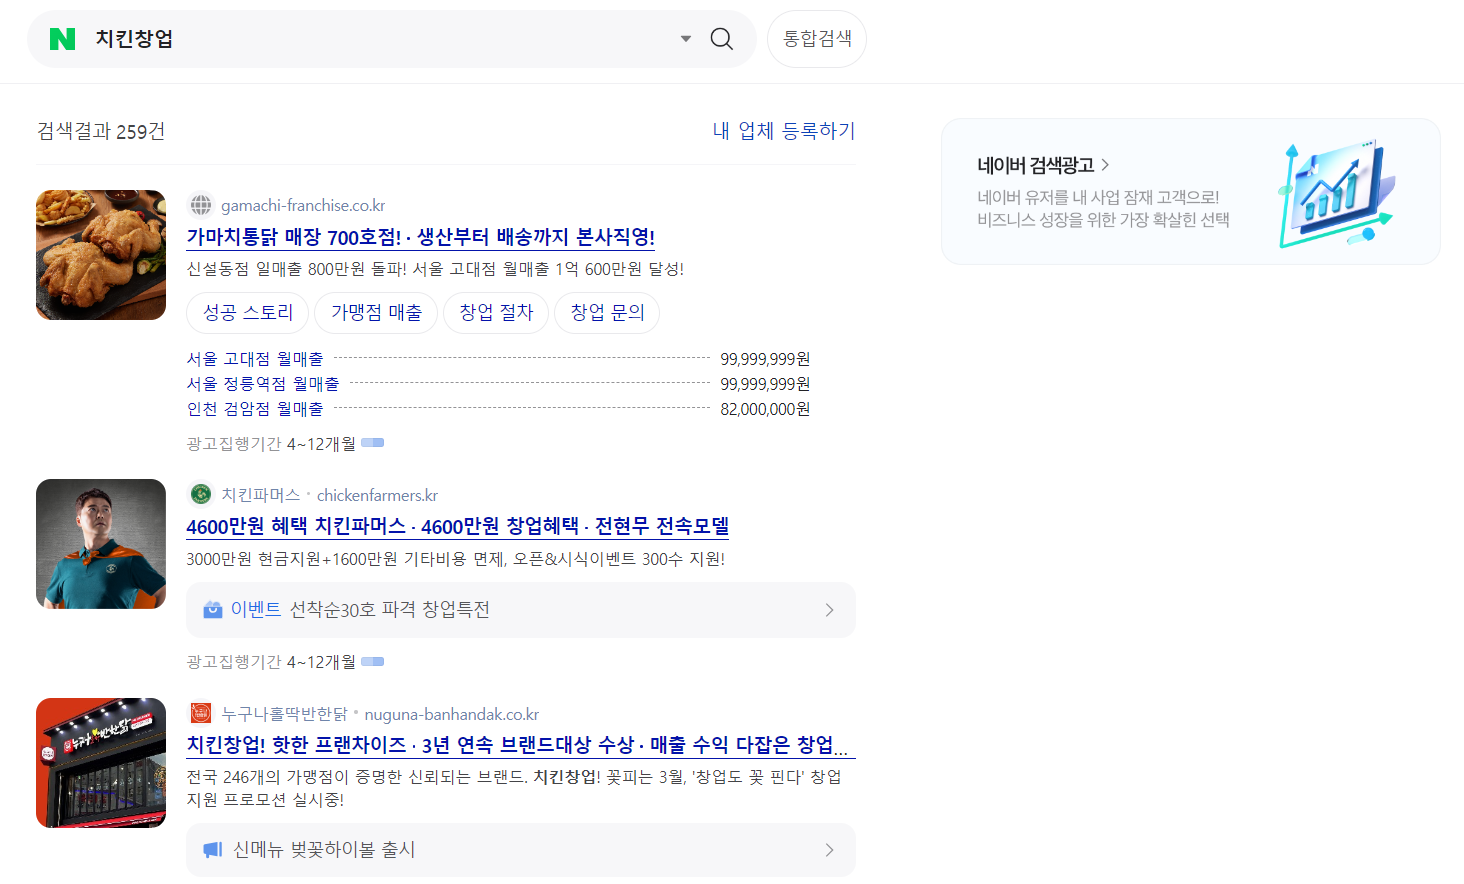Click the ad period bar icon under 가마치통닭
The image size is (1464, 884).
[x=373, y=442]
